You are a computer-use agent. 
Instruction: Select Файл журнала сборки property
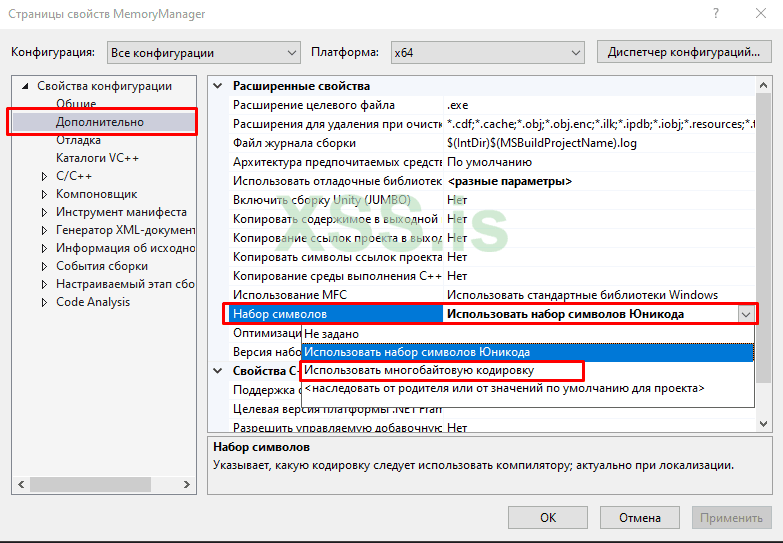(337, 143)
